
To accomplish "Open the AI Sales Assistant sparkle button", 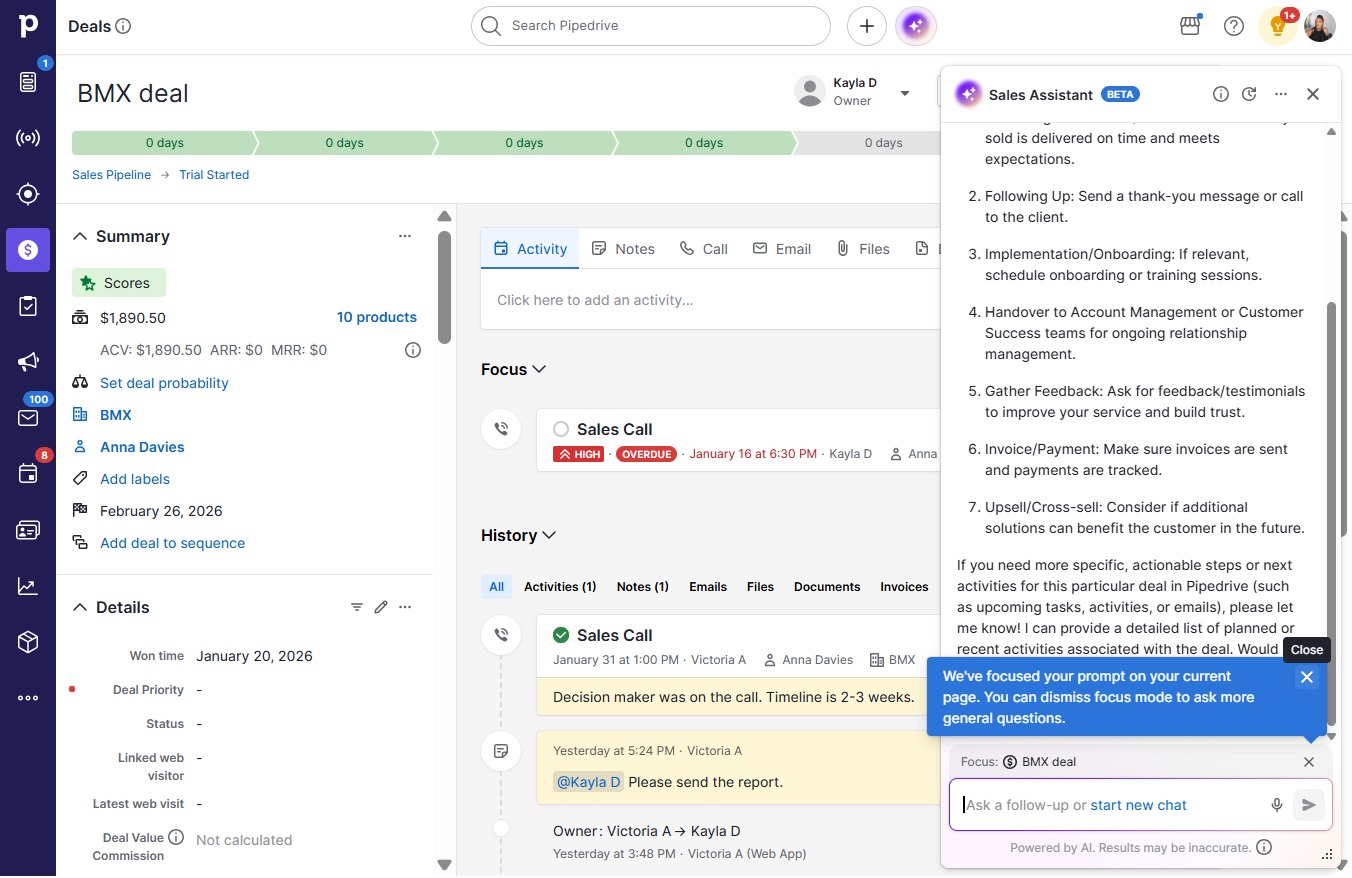I will point(916,26).
